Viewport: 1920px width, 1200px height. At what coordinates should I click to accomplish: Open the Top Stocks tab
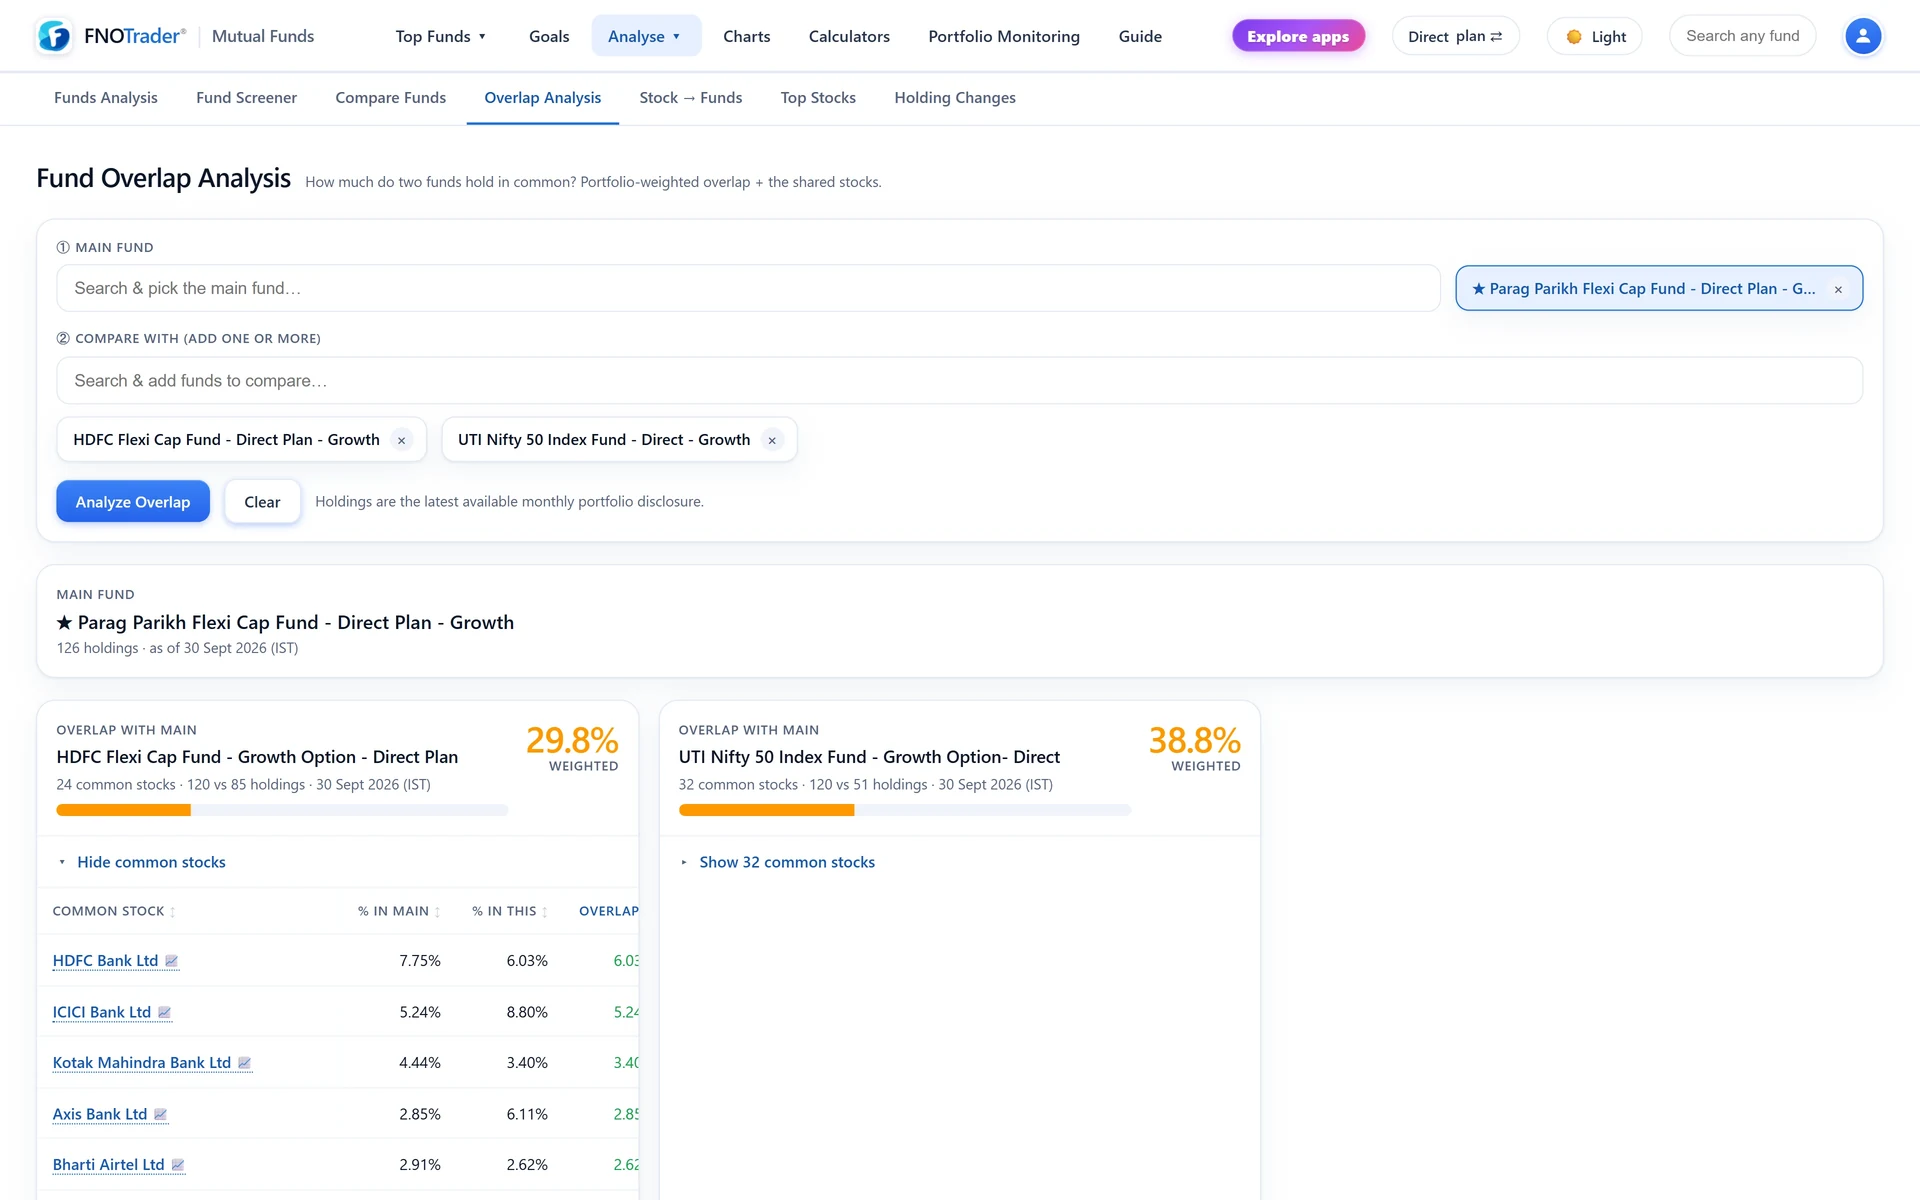(x=818, y=98)
